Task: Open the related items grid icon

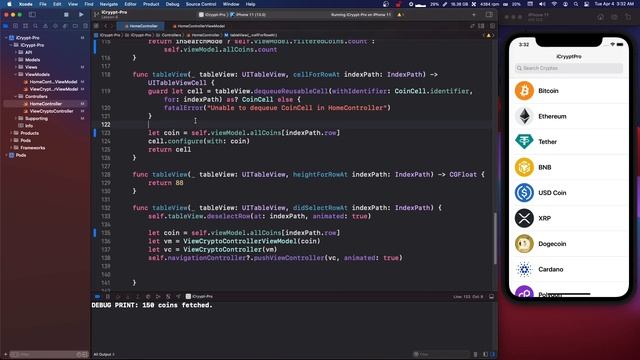Action: [x=96, y=26]
